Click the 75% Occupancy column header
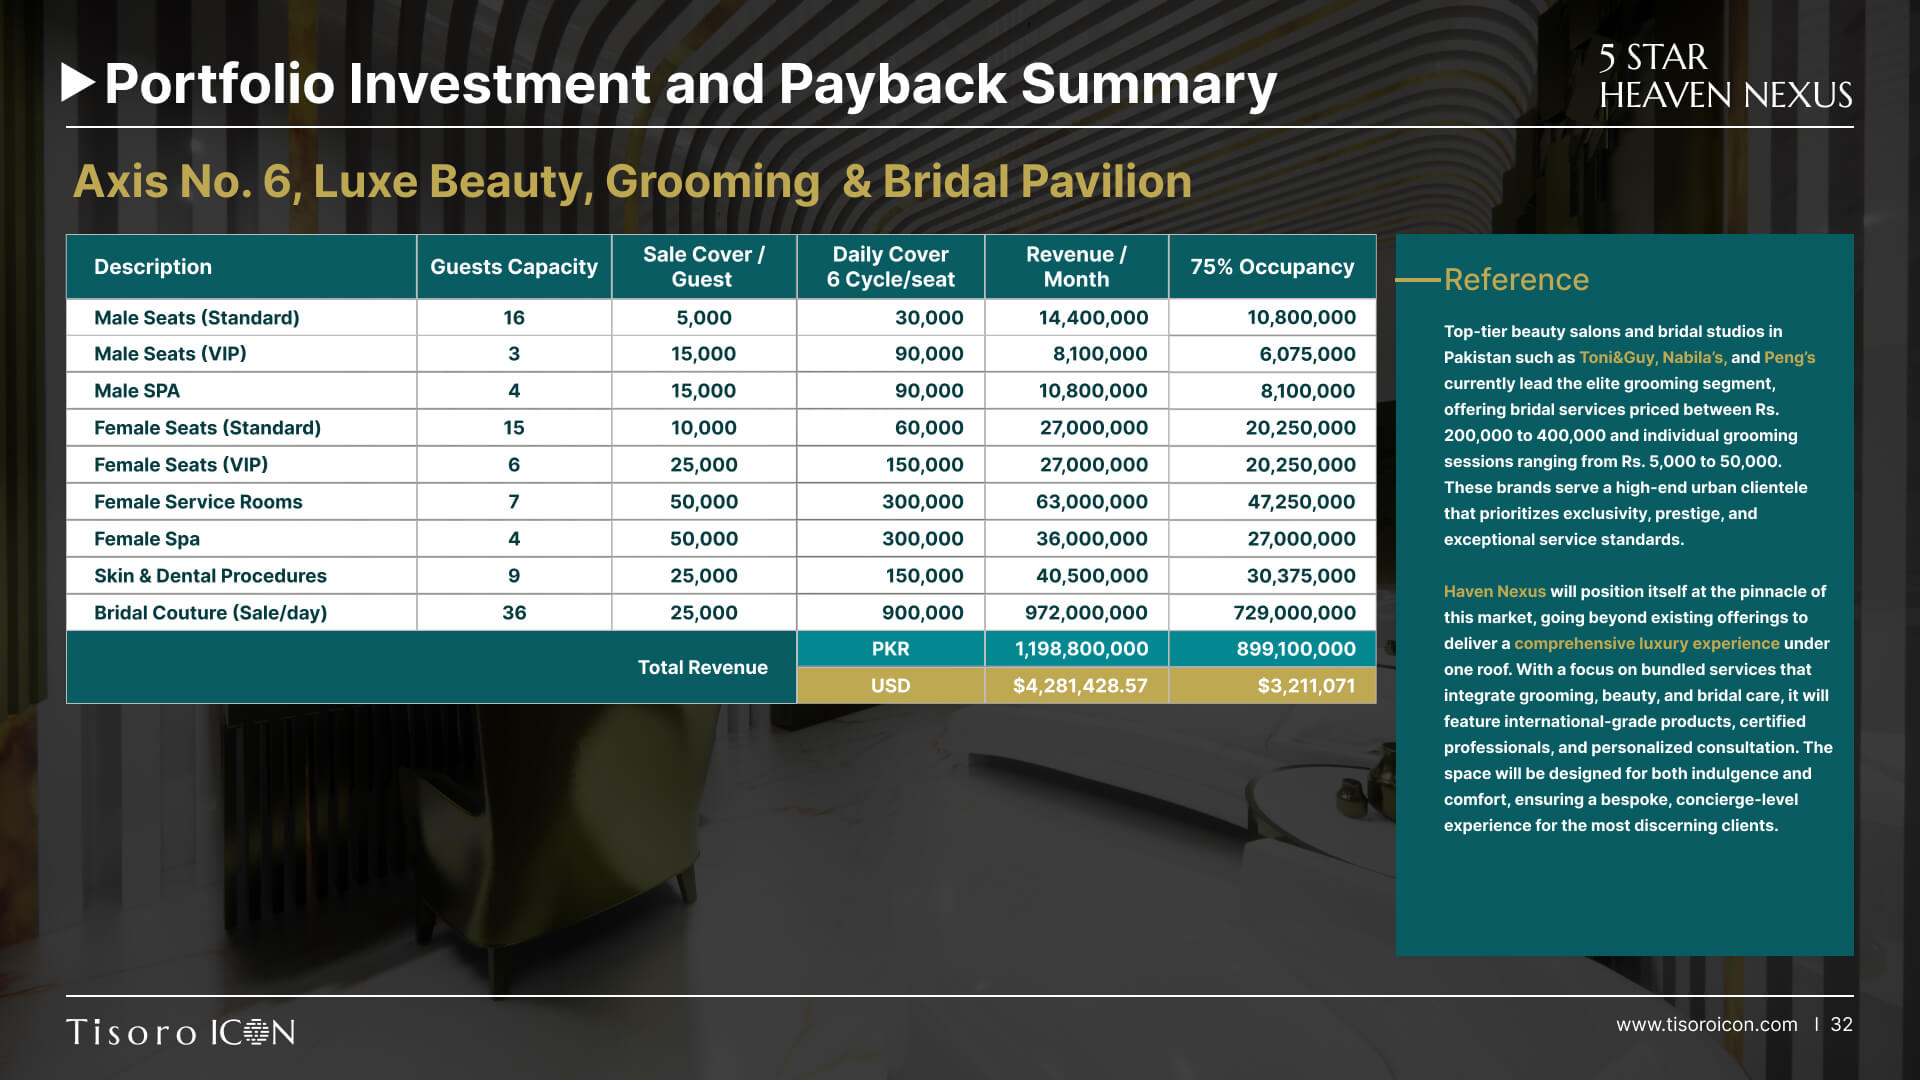 [x=1272, y=267]
